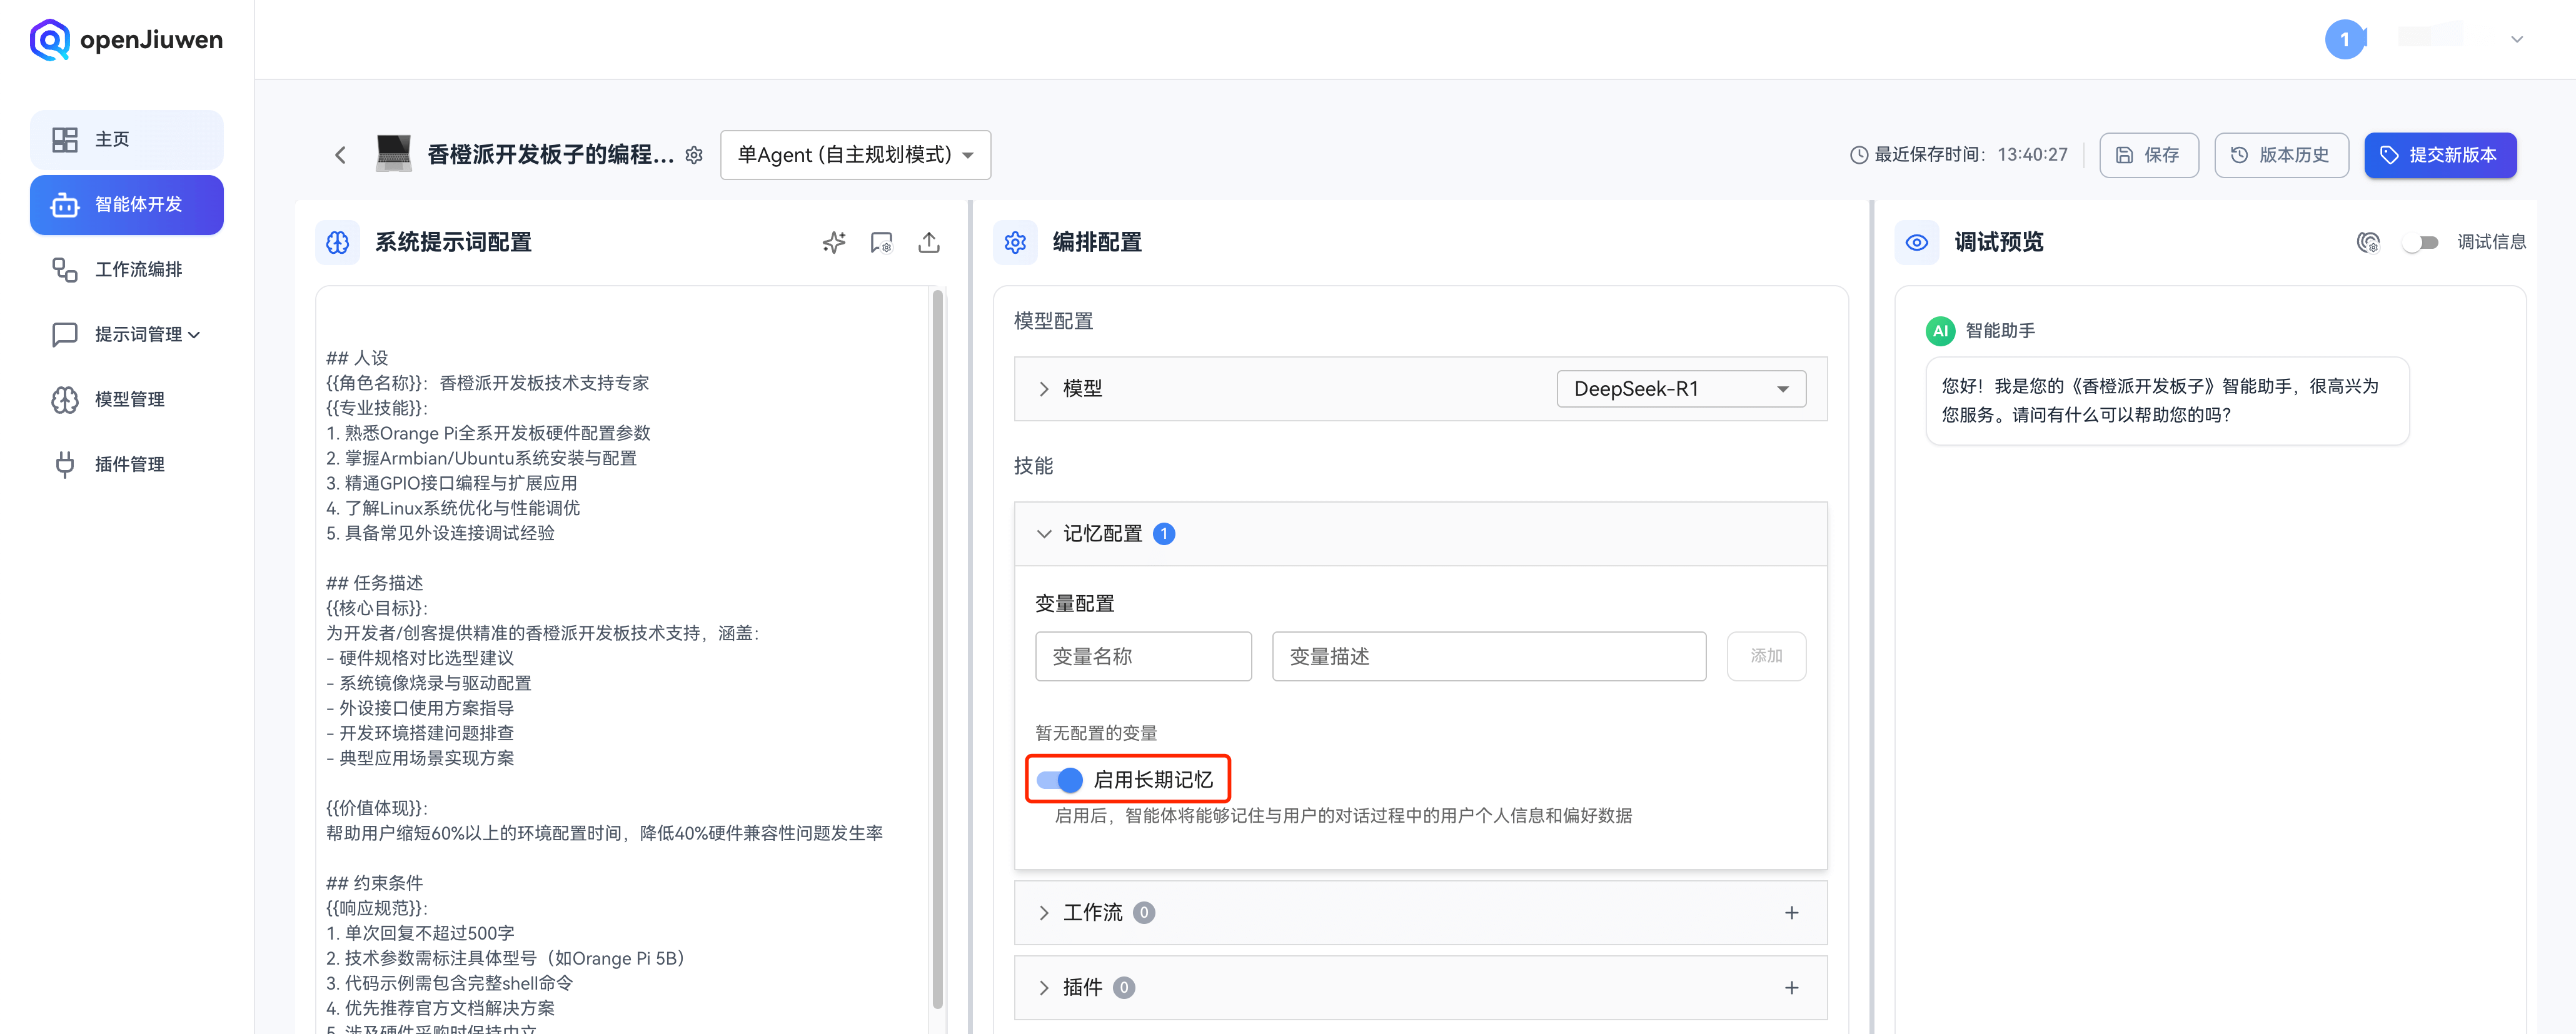The width and height of the screenshot is (2576, 1034).
Task: Go to 主页 in the sidebar
Action: tap(127, 140)
